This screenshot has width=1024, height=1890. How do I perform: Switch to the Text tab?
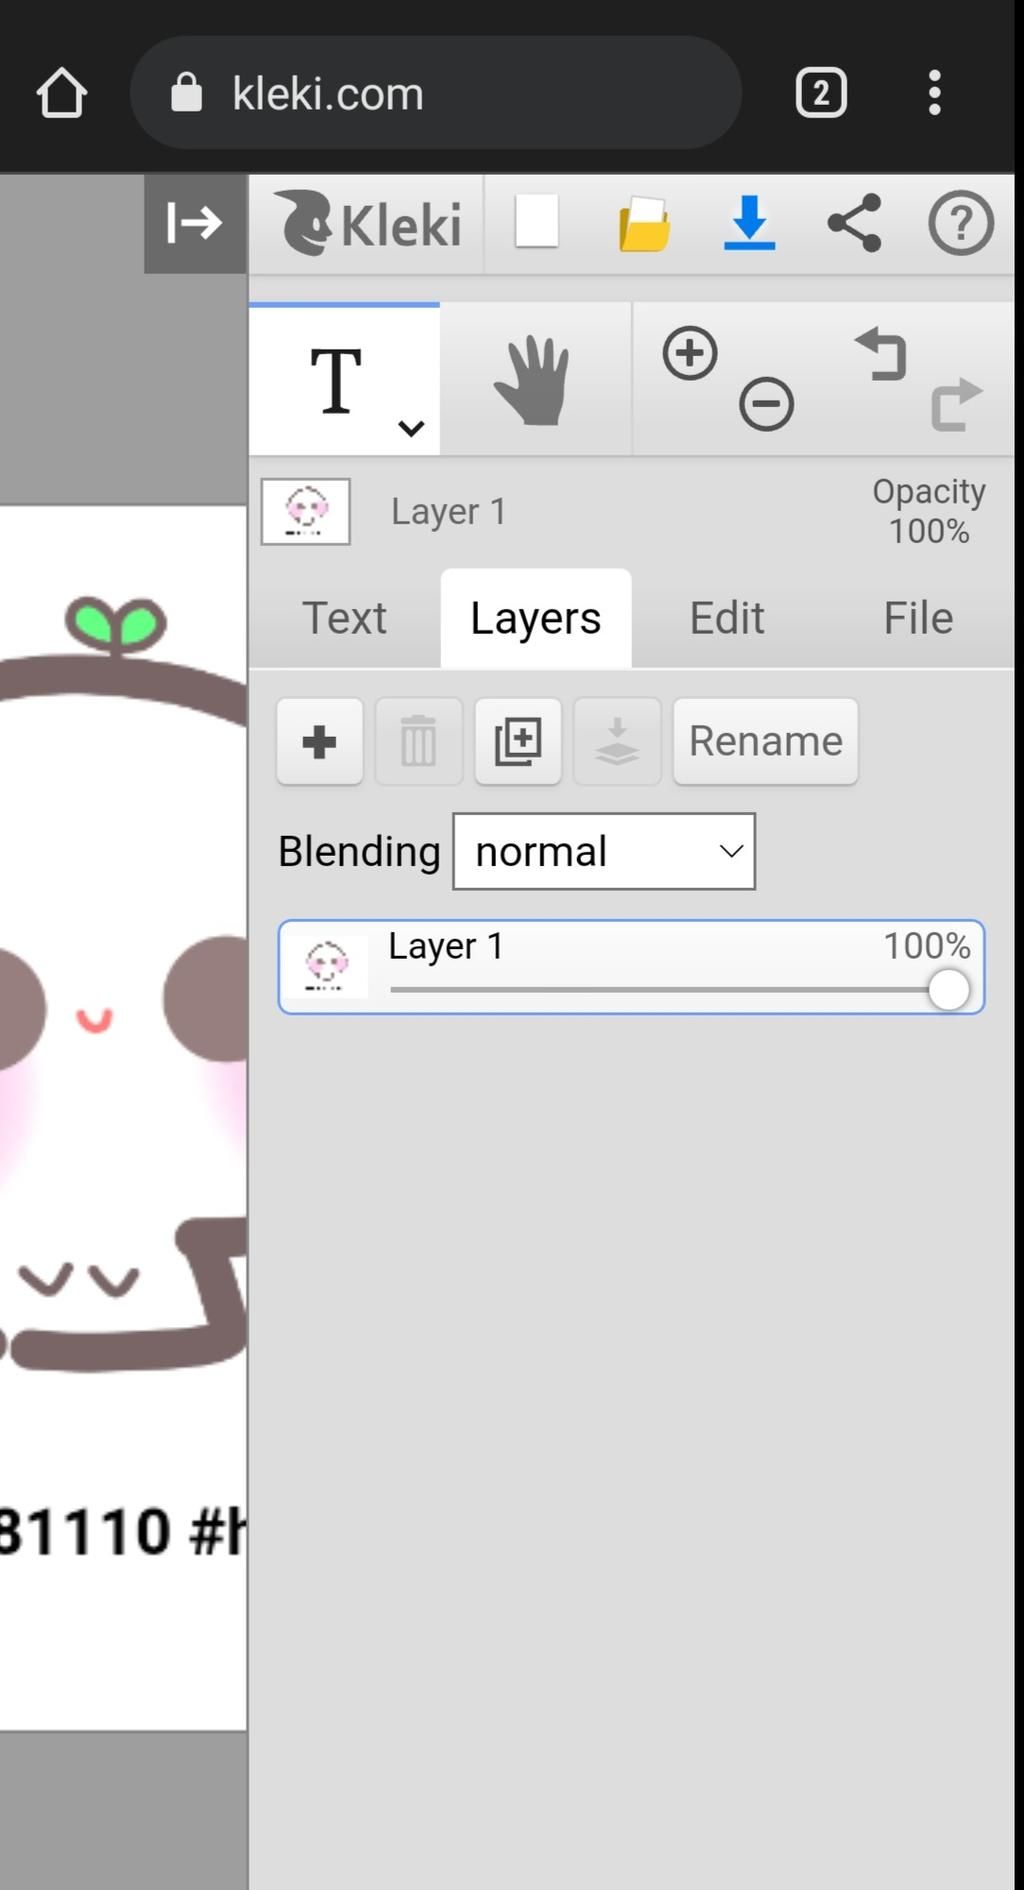(x=344, y=618)
